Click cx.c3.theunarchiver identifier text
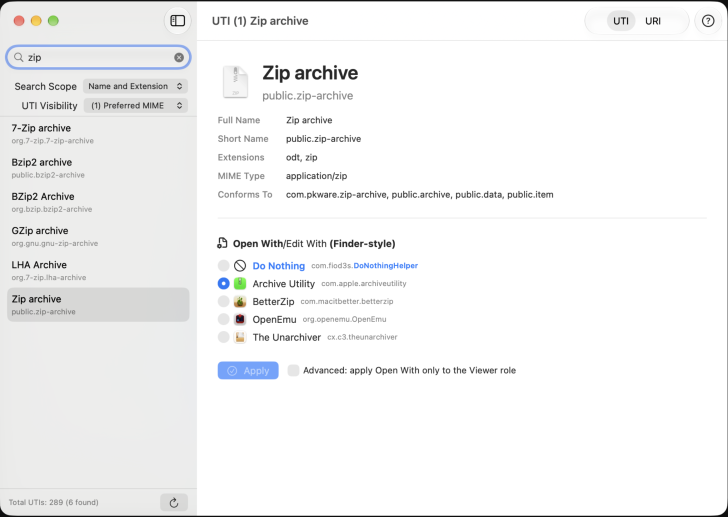The height and width of the screenshot is (517, 728). (x=362, y=337)
